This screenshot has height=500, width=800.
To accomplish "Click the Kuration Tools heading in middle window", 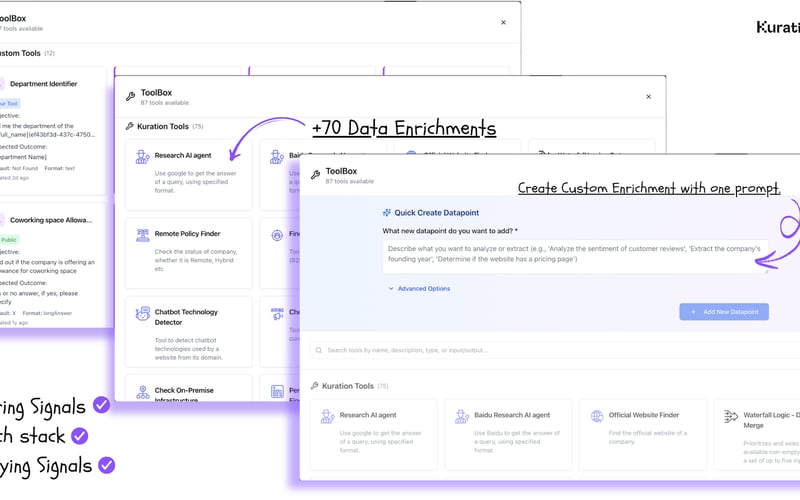I will click(162, 126).
